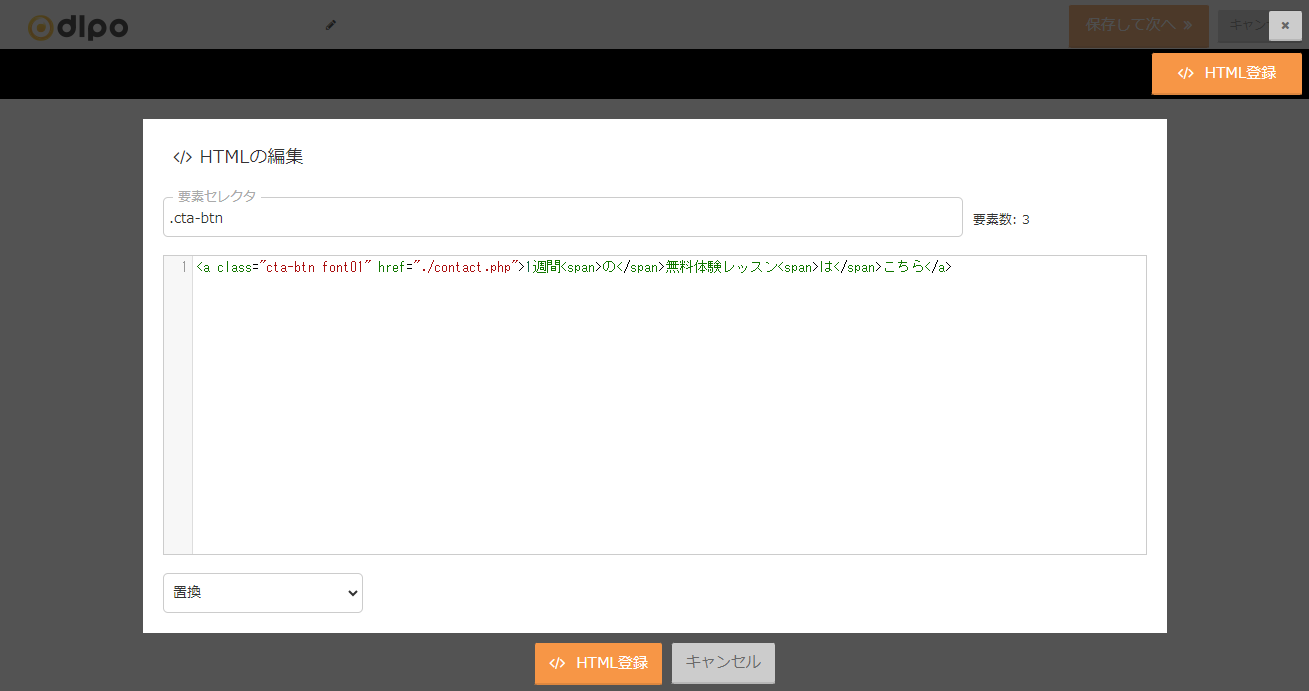Click line number 1 in editor gutter
The height and width of the screenshot is (691, 1309).
click(x=183, y=267)
